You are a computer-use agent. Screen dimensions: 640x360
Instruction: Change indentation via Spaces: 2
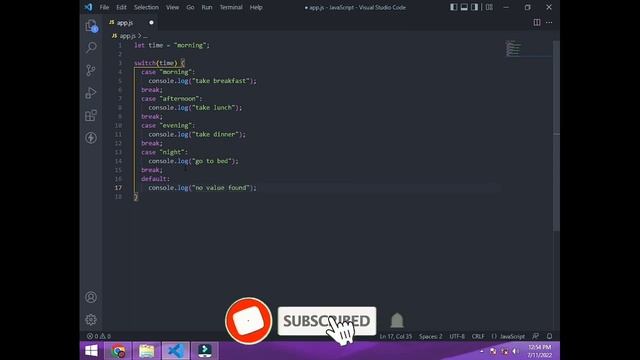click(431, 336)
